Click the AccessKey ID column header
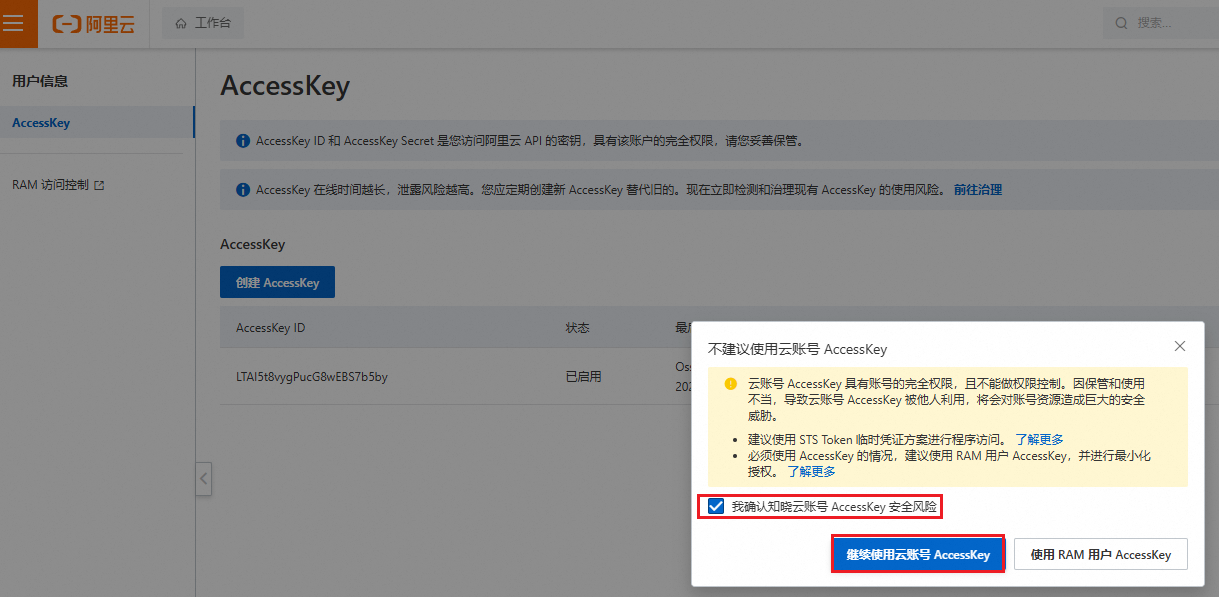The width and height of the screenshot is (1219, 597). (x=270, y=328)
